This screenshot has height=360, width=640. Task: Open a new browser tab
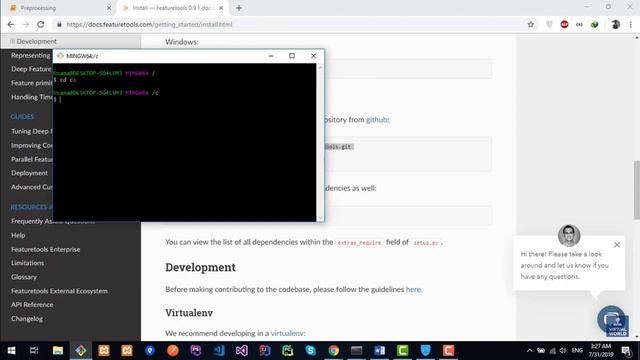(x=239, y=8)
